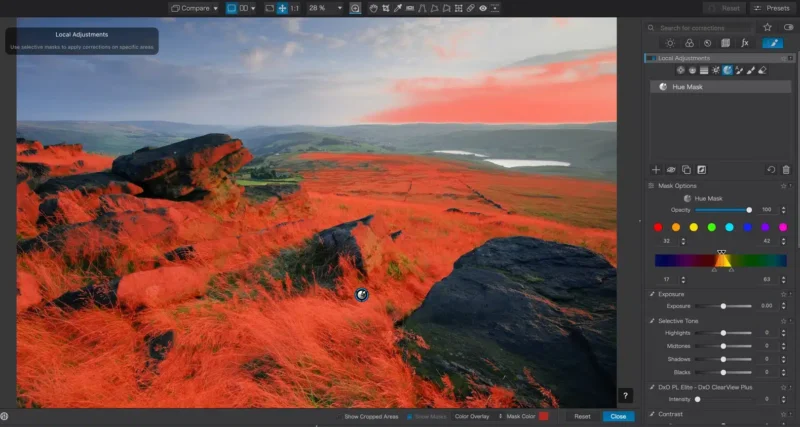Image resolution: width=800 pixels, height=427 pixels.
Task: Select the Control Point tool
Action: click(681, 70)
